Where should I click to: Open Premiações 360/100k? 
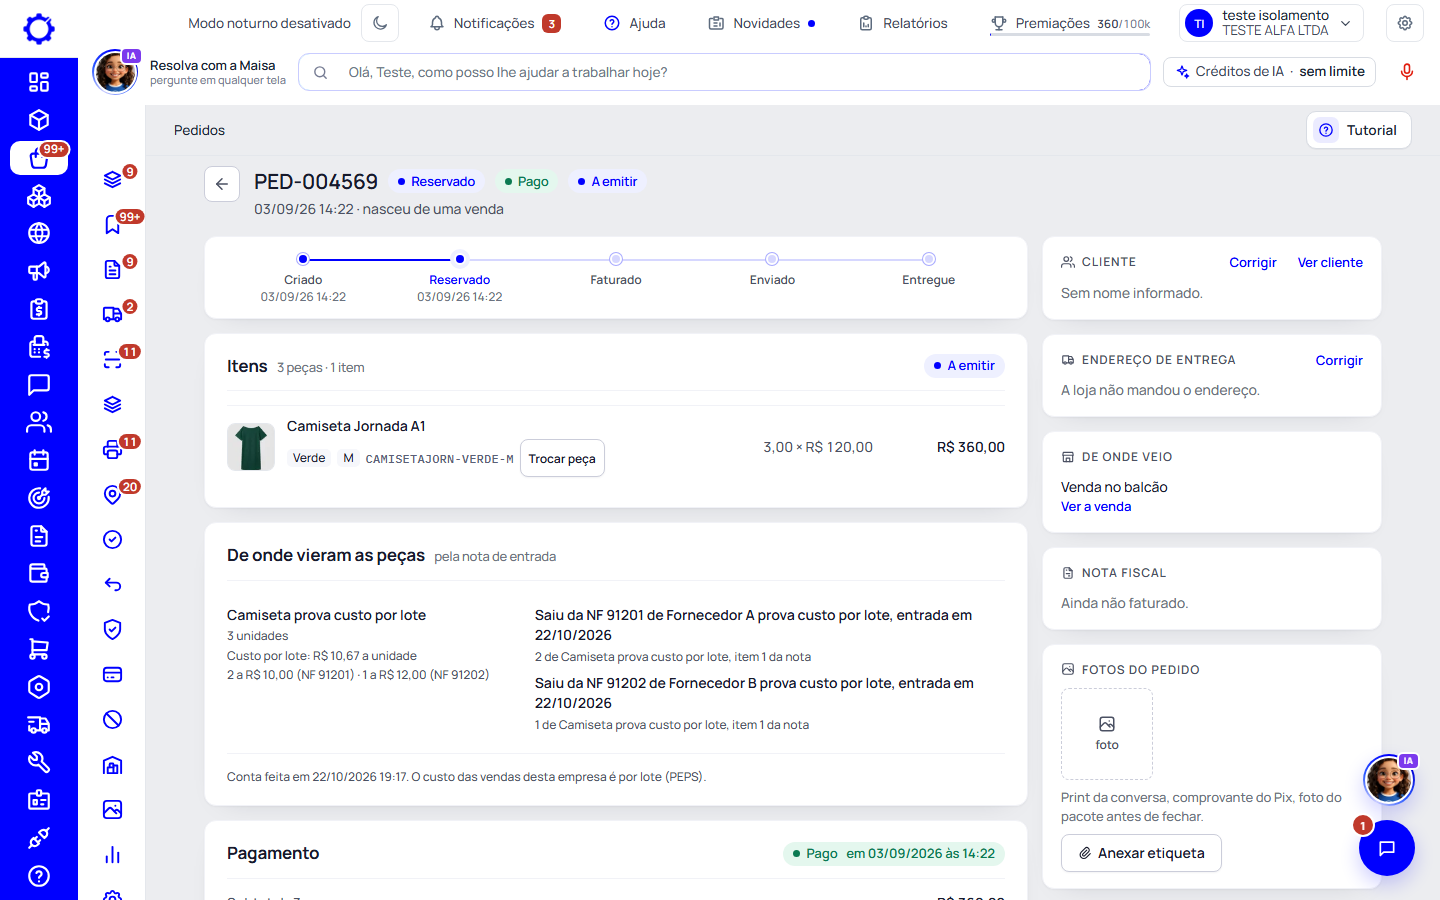(x=1070, y=23)
